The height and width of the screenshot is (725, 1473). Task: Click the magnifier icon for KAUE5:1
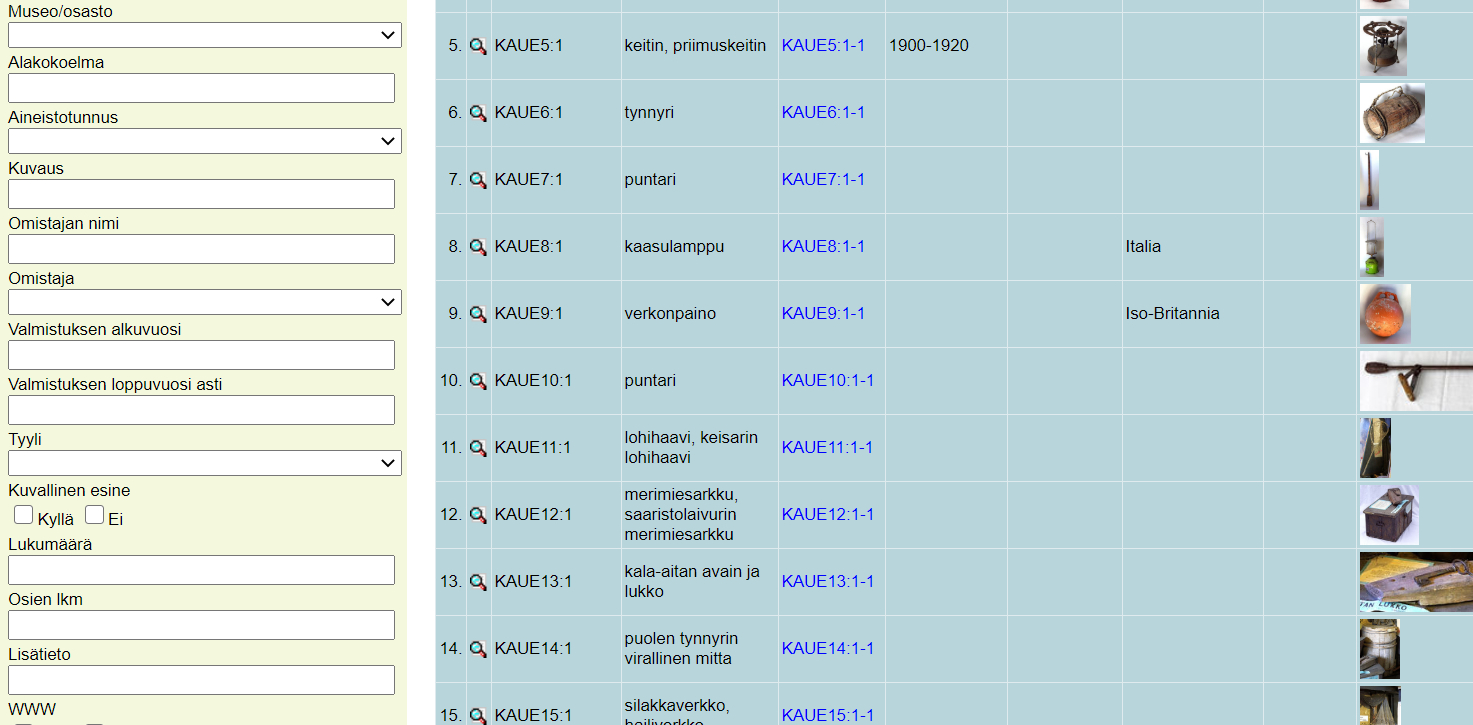pos(478,46)
